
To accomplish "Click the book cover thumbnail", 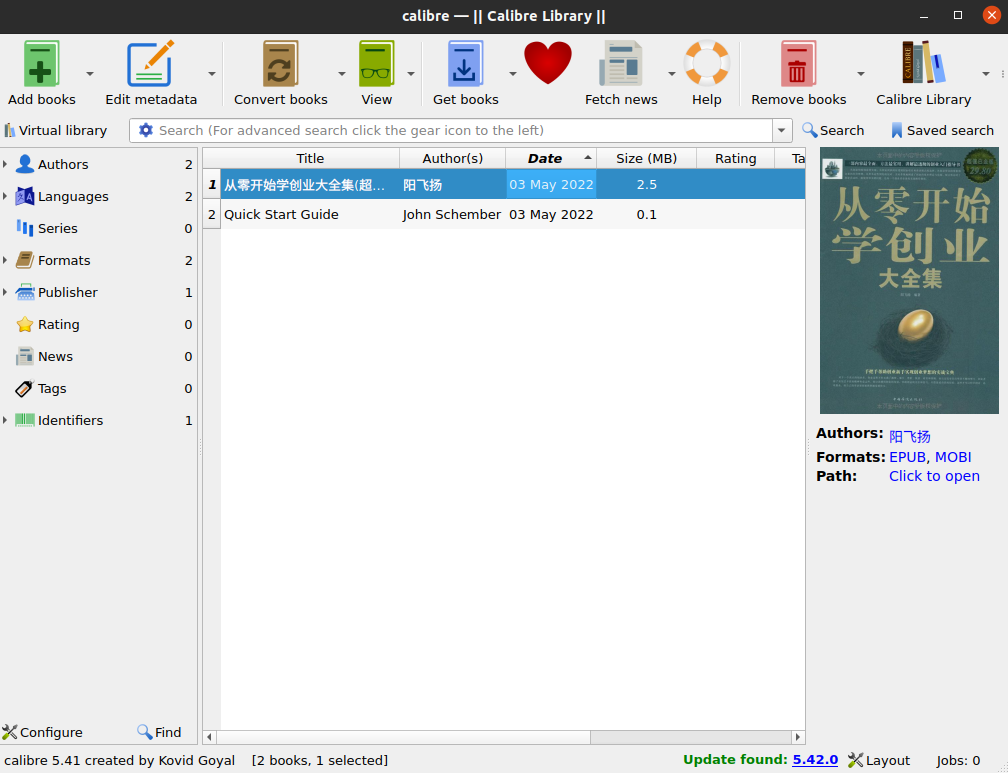I will pos(909,280).
